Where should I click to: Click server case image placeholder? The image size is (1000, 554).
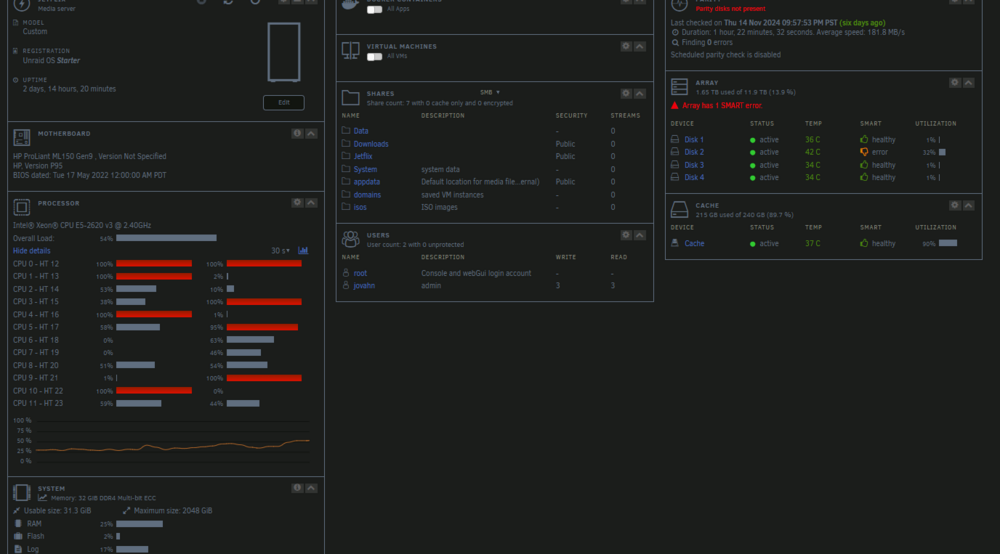click(x=284, y=52)
